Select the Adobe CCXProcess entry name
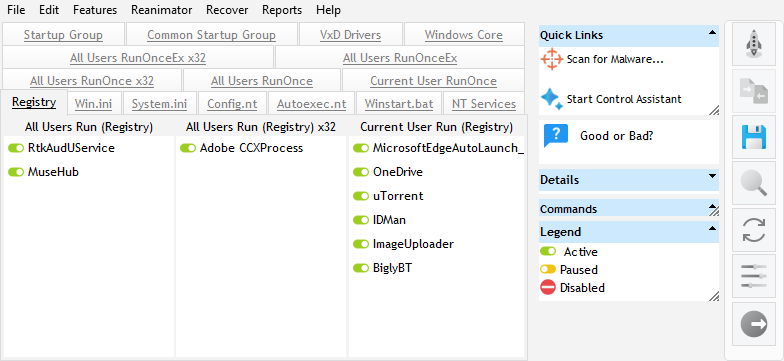 tap(252, 148)
